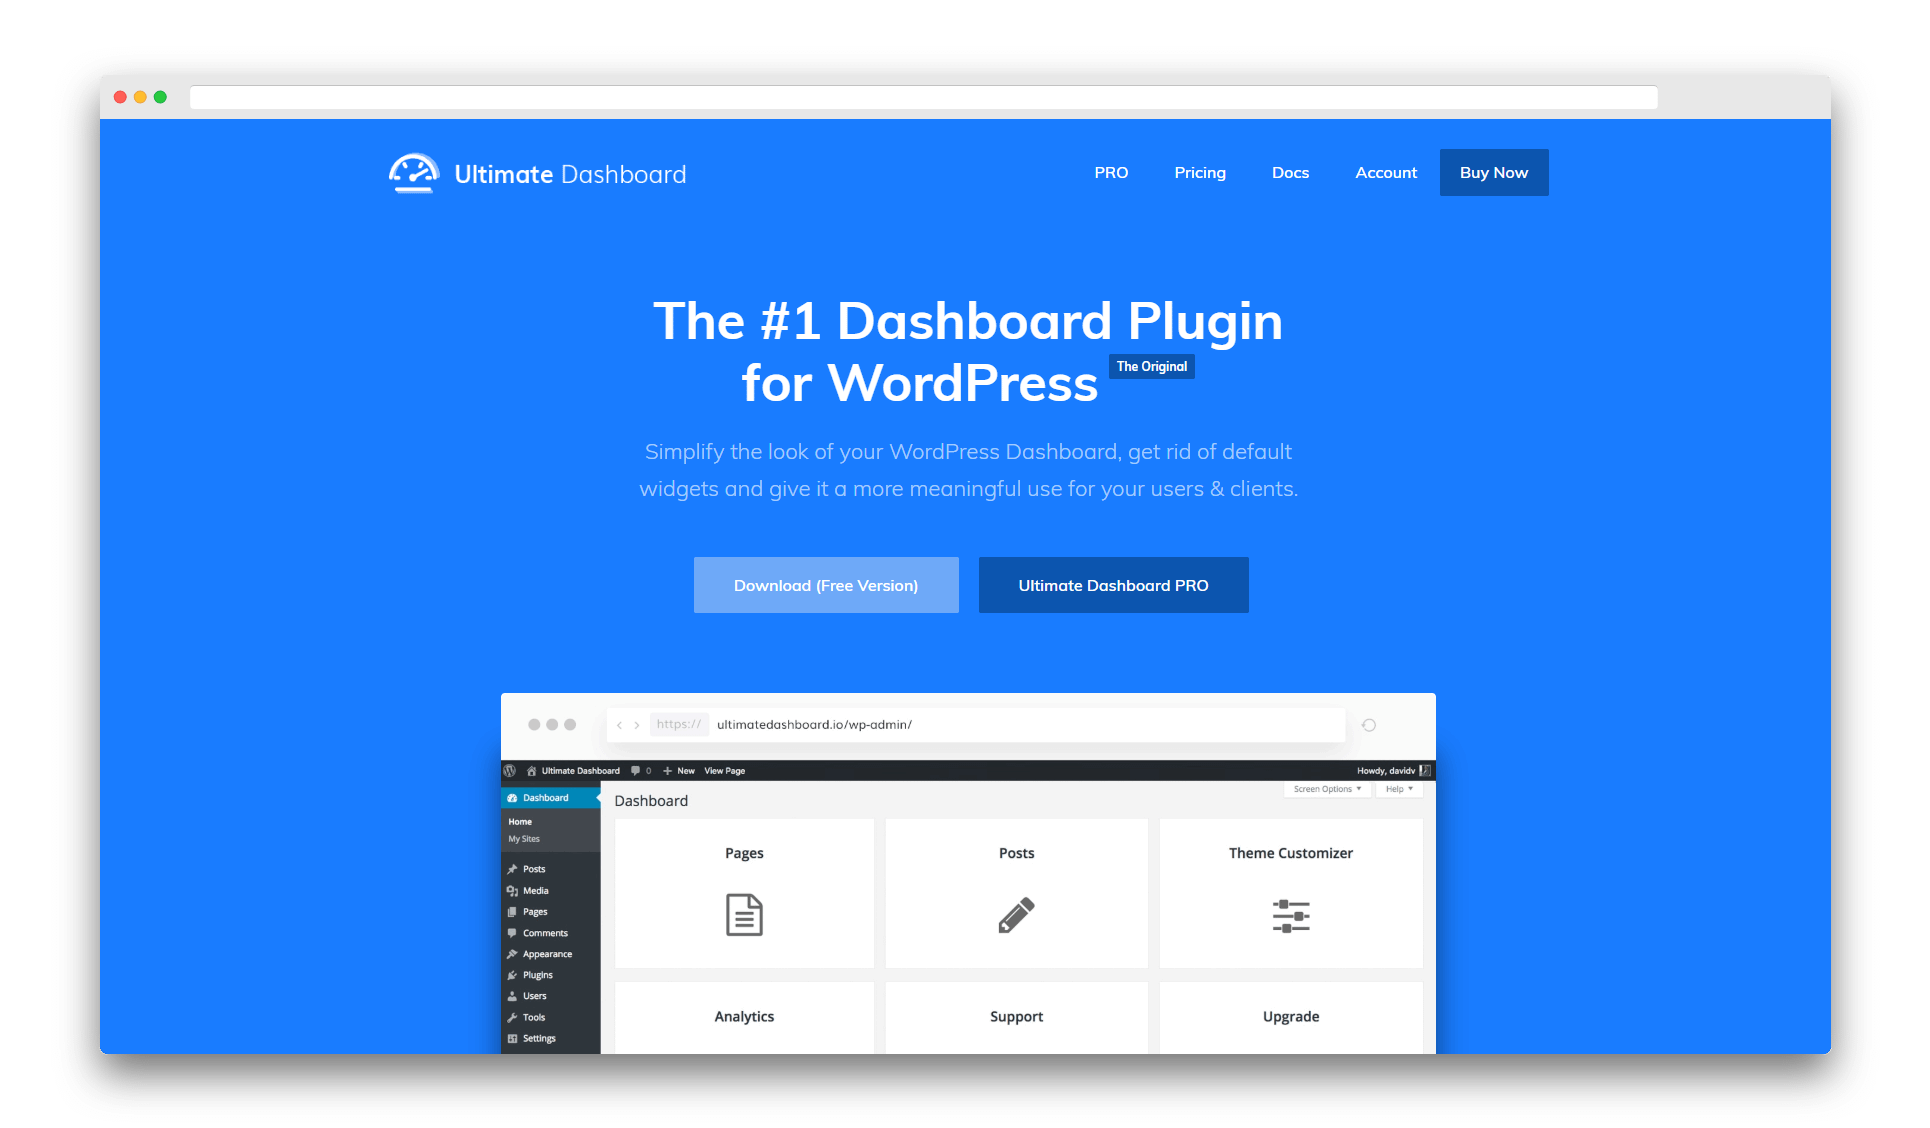The height and width of the screenshot is (1128, 1930).
Task: Click the Media icon in the sidebar
Action: click(512, 891)
